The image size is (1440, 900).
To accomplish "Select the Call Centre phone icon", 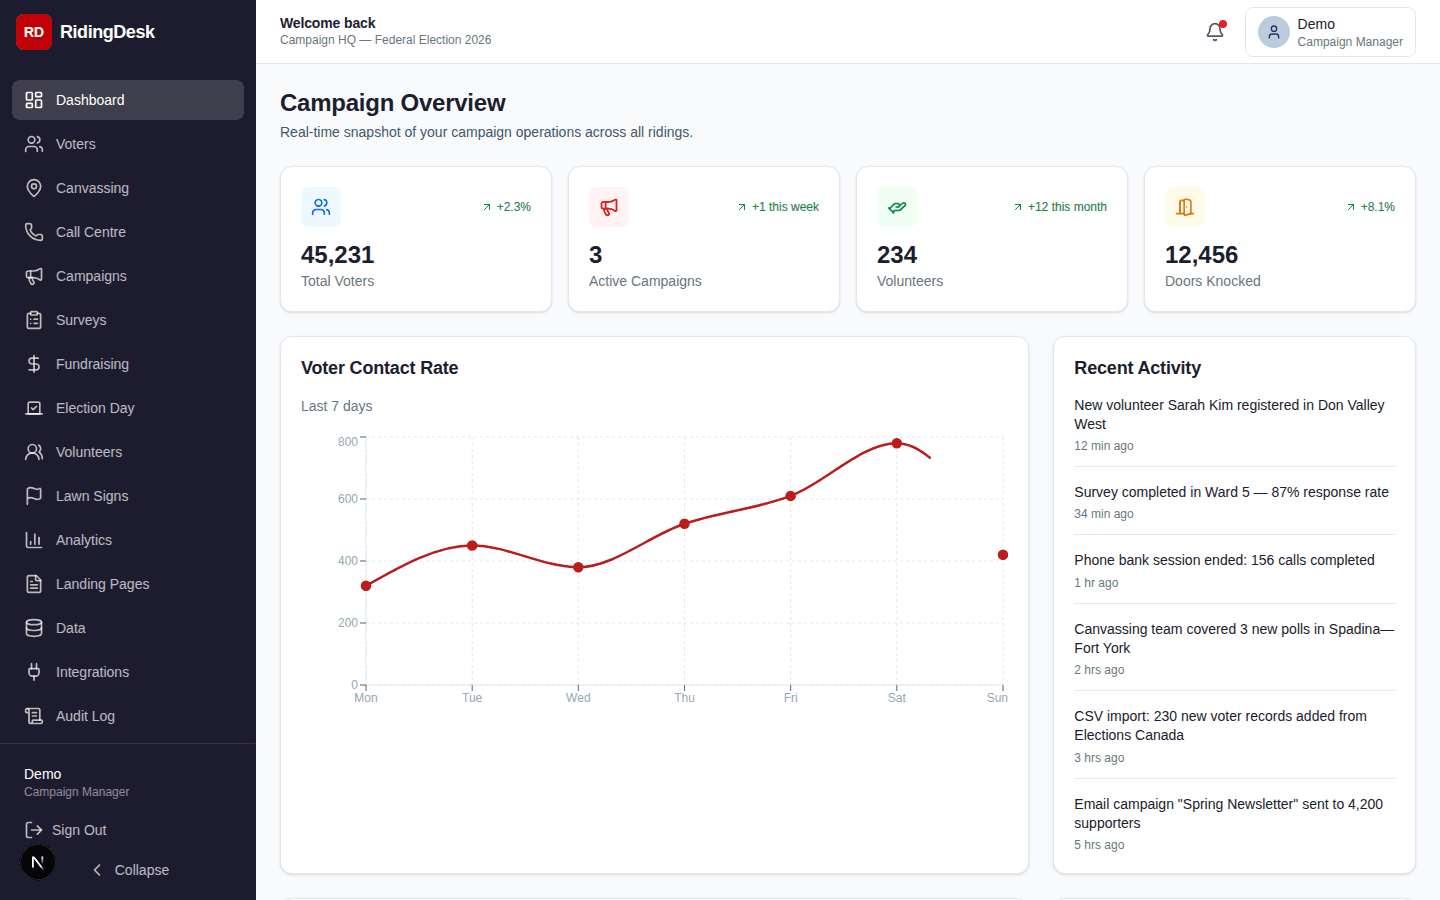I will (33, 232).
